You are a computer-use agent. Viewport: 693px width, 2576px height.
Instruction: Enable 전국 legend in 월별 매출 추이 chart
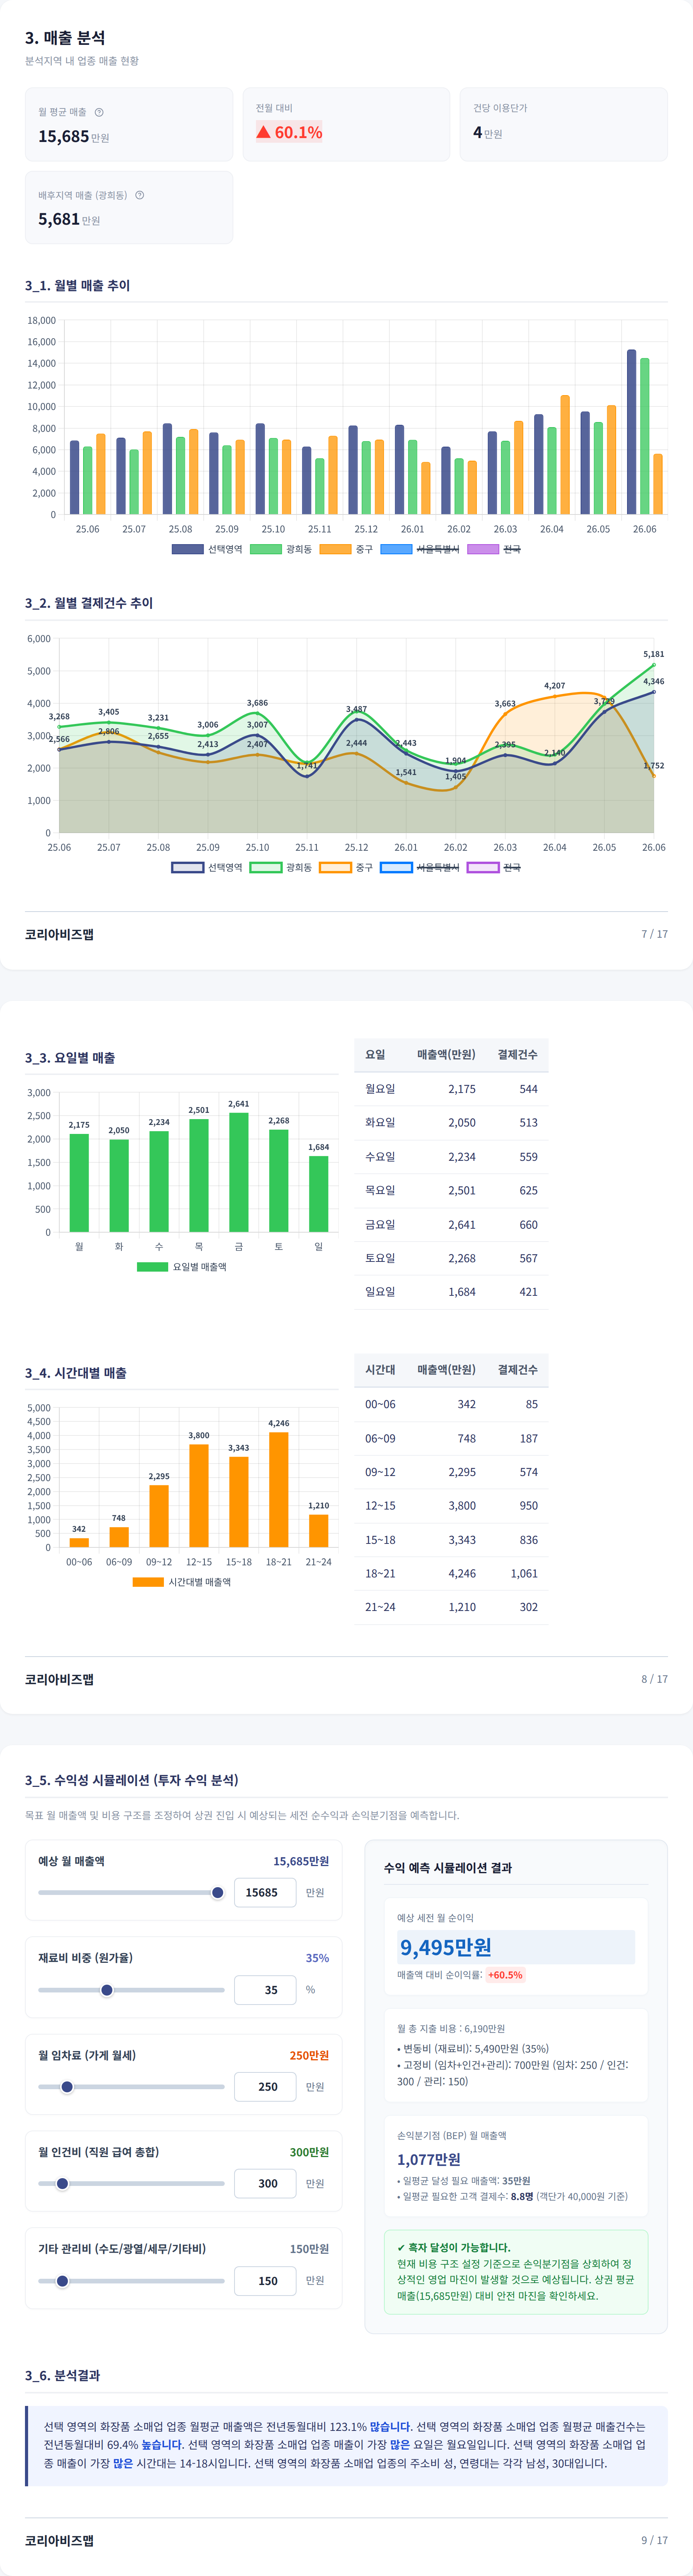[x=494, y=549]
